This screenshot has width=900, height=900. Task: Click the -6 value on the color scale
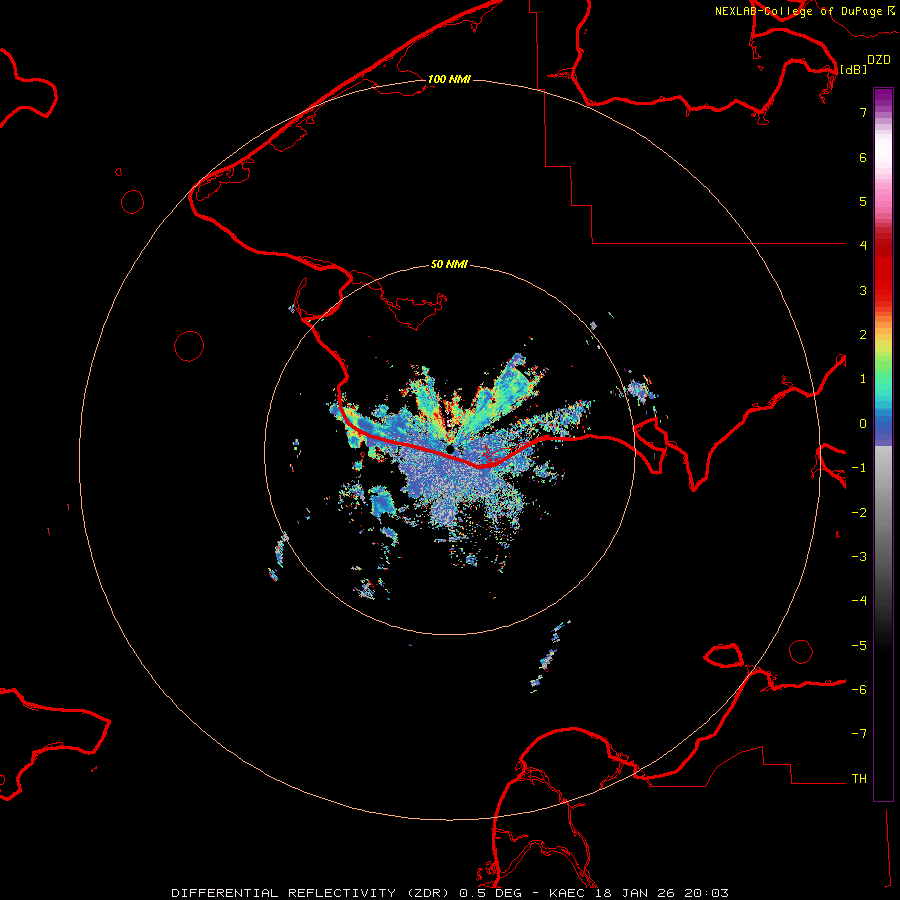click(x=859, y=690)
